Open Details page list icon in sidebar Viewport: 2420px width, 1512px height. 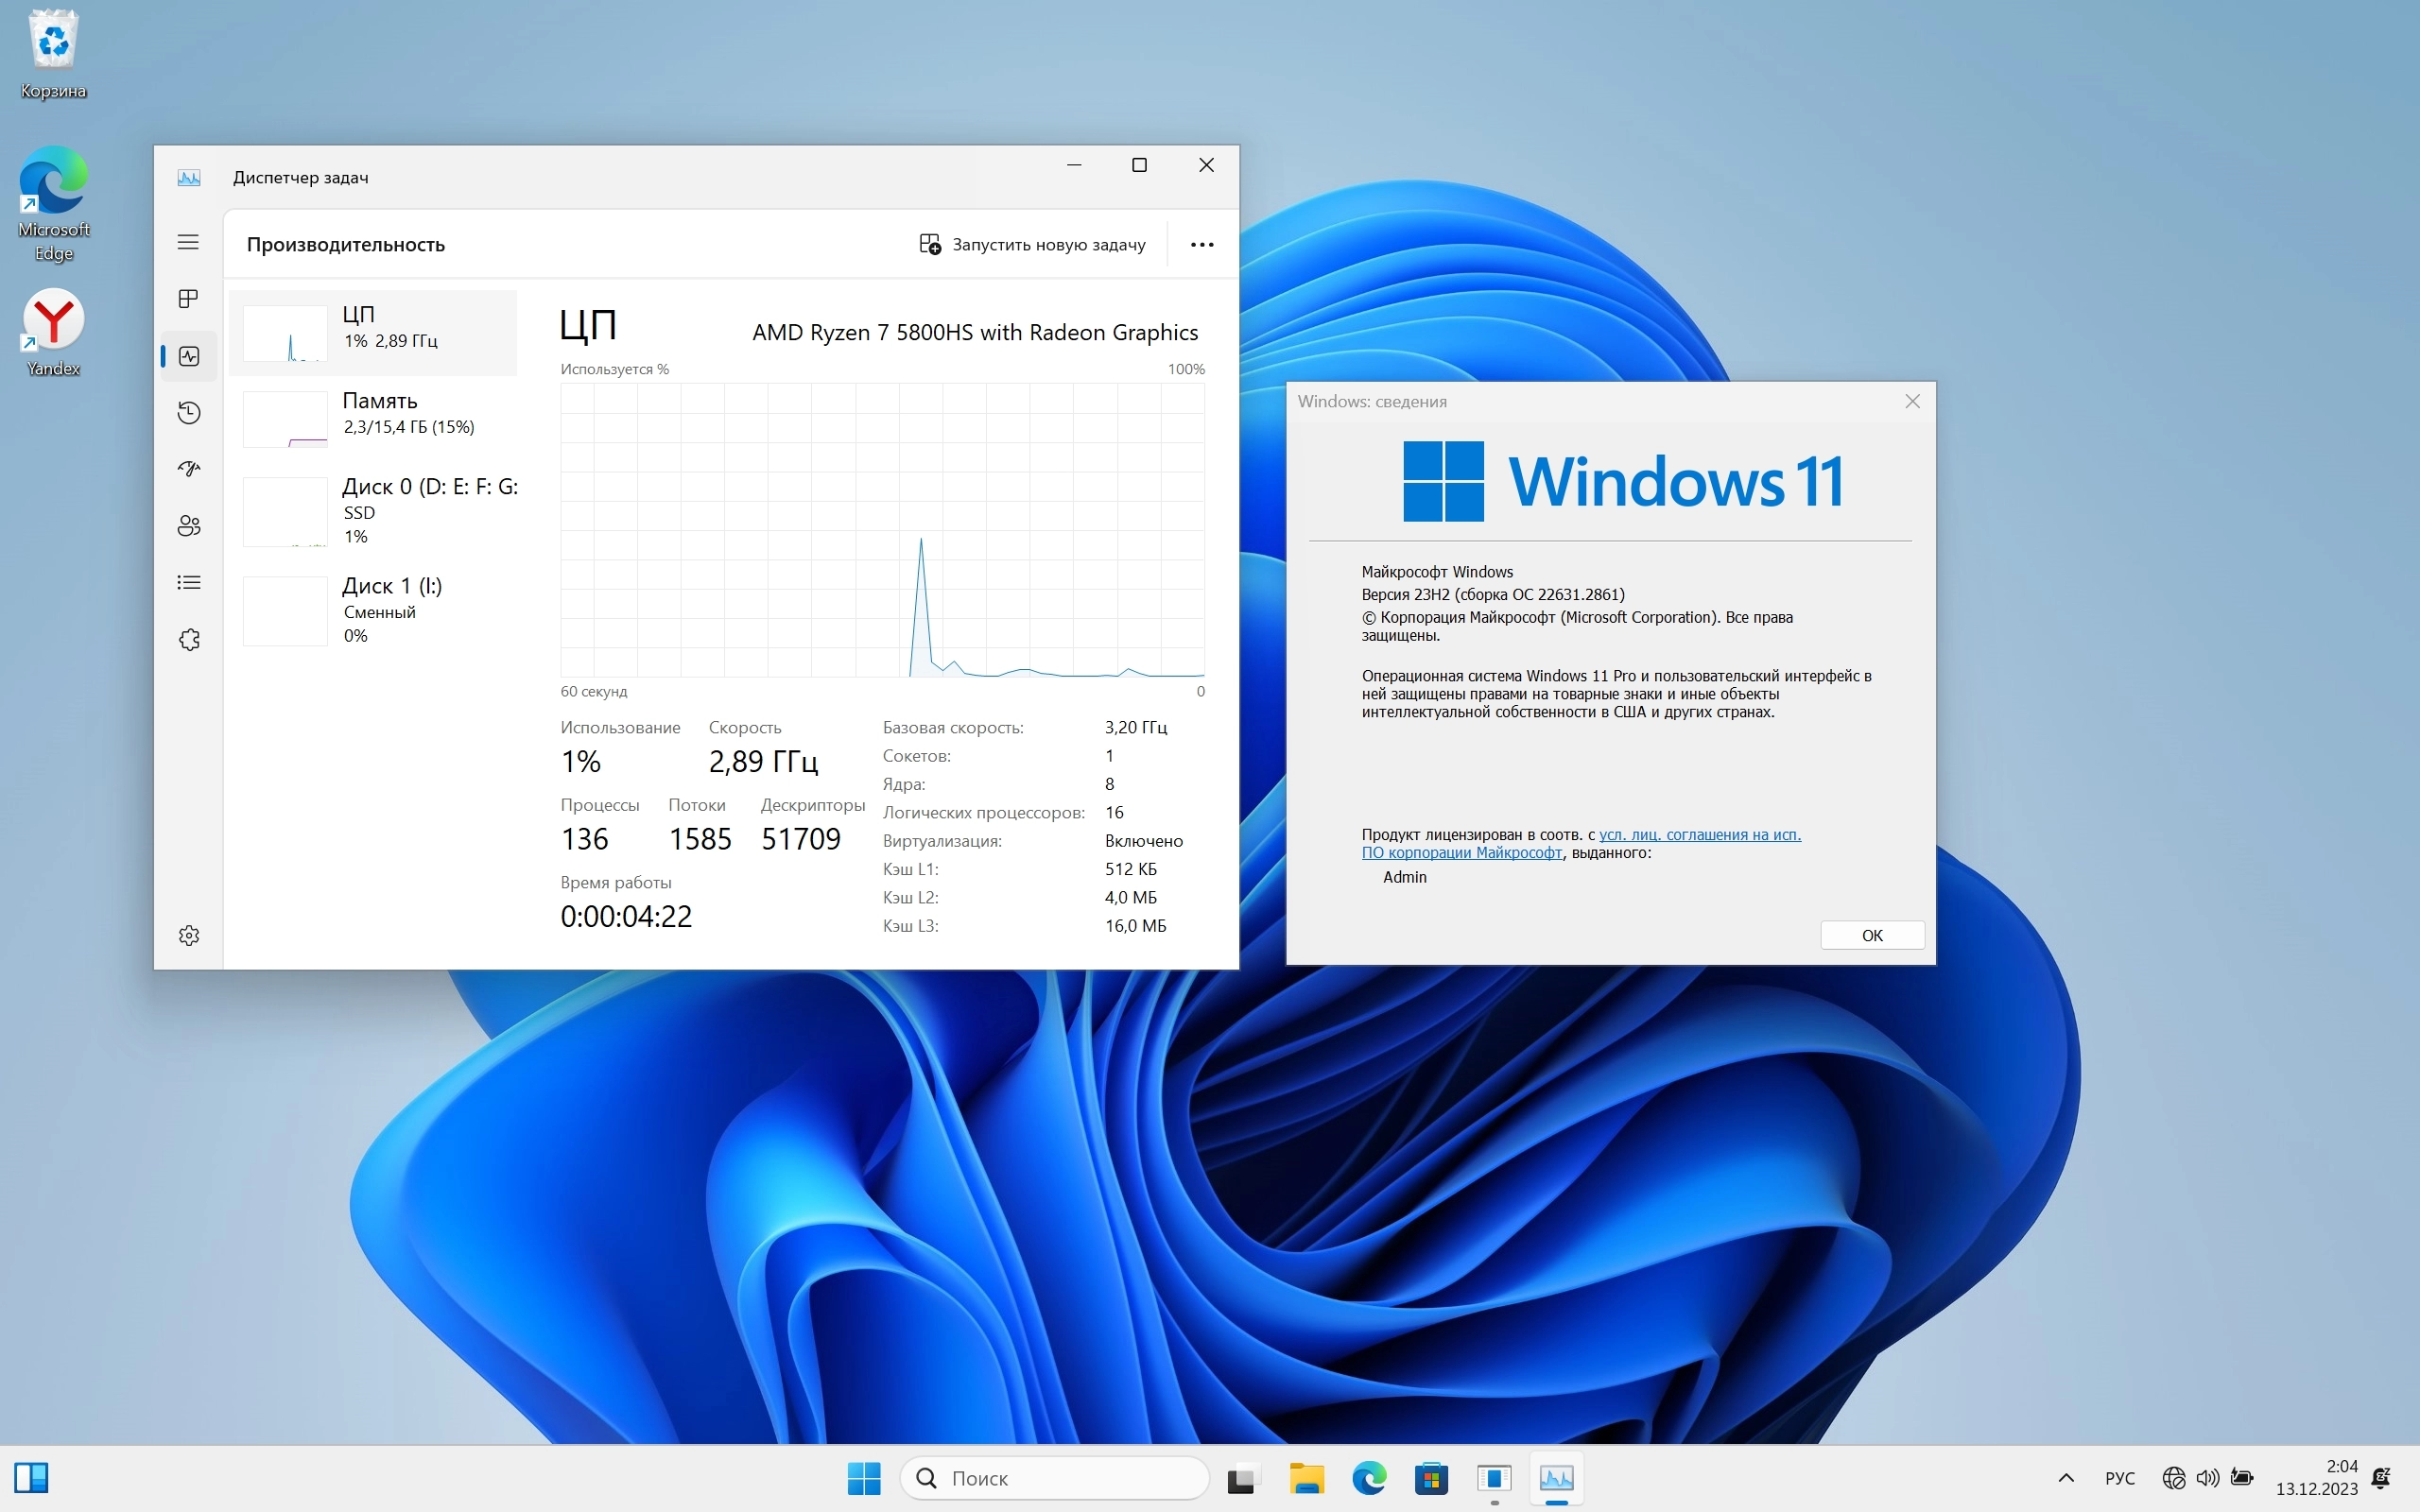tap(188, 583)
